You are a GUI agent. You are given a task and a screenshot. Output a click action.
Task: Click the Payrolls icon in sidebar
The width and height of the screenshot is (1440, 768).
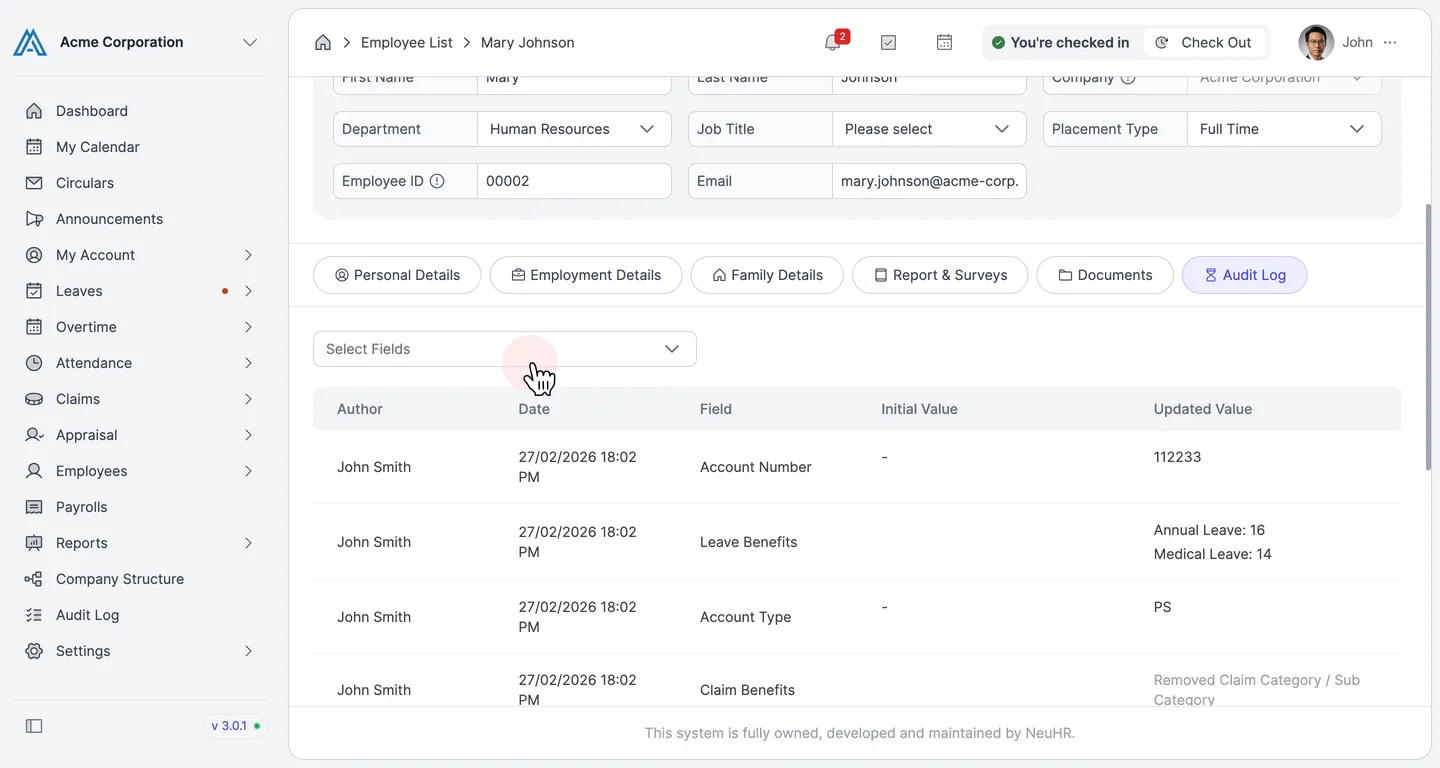point(34,507)
